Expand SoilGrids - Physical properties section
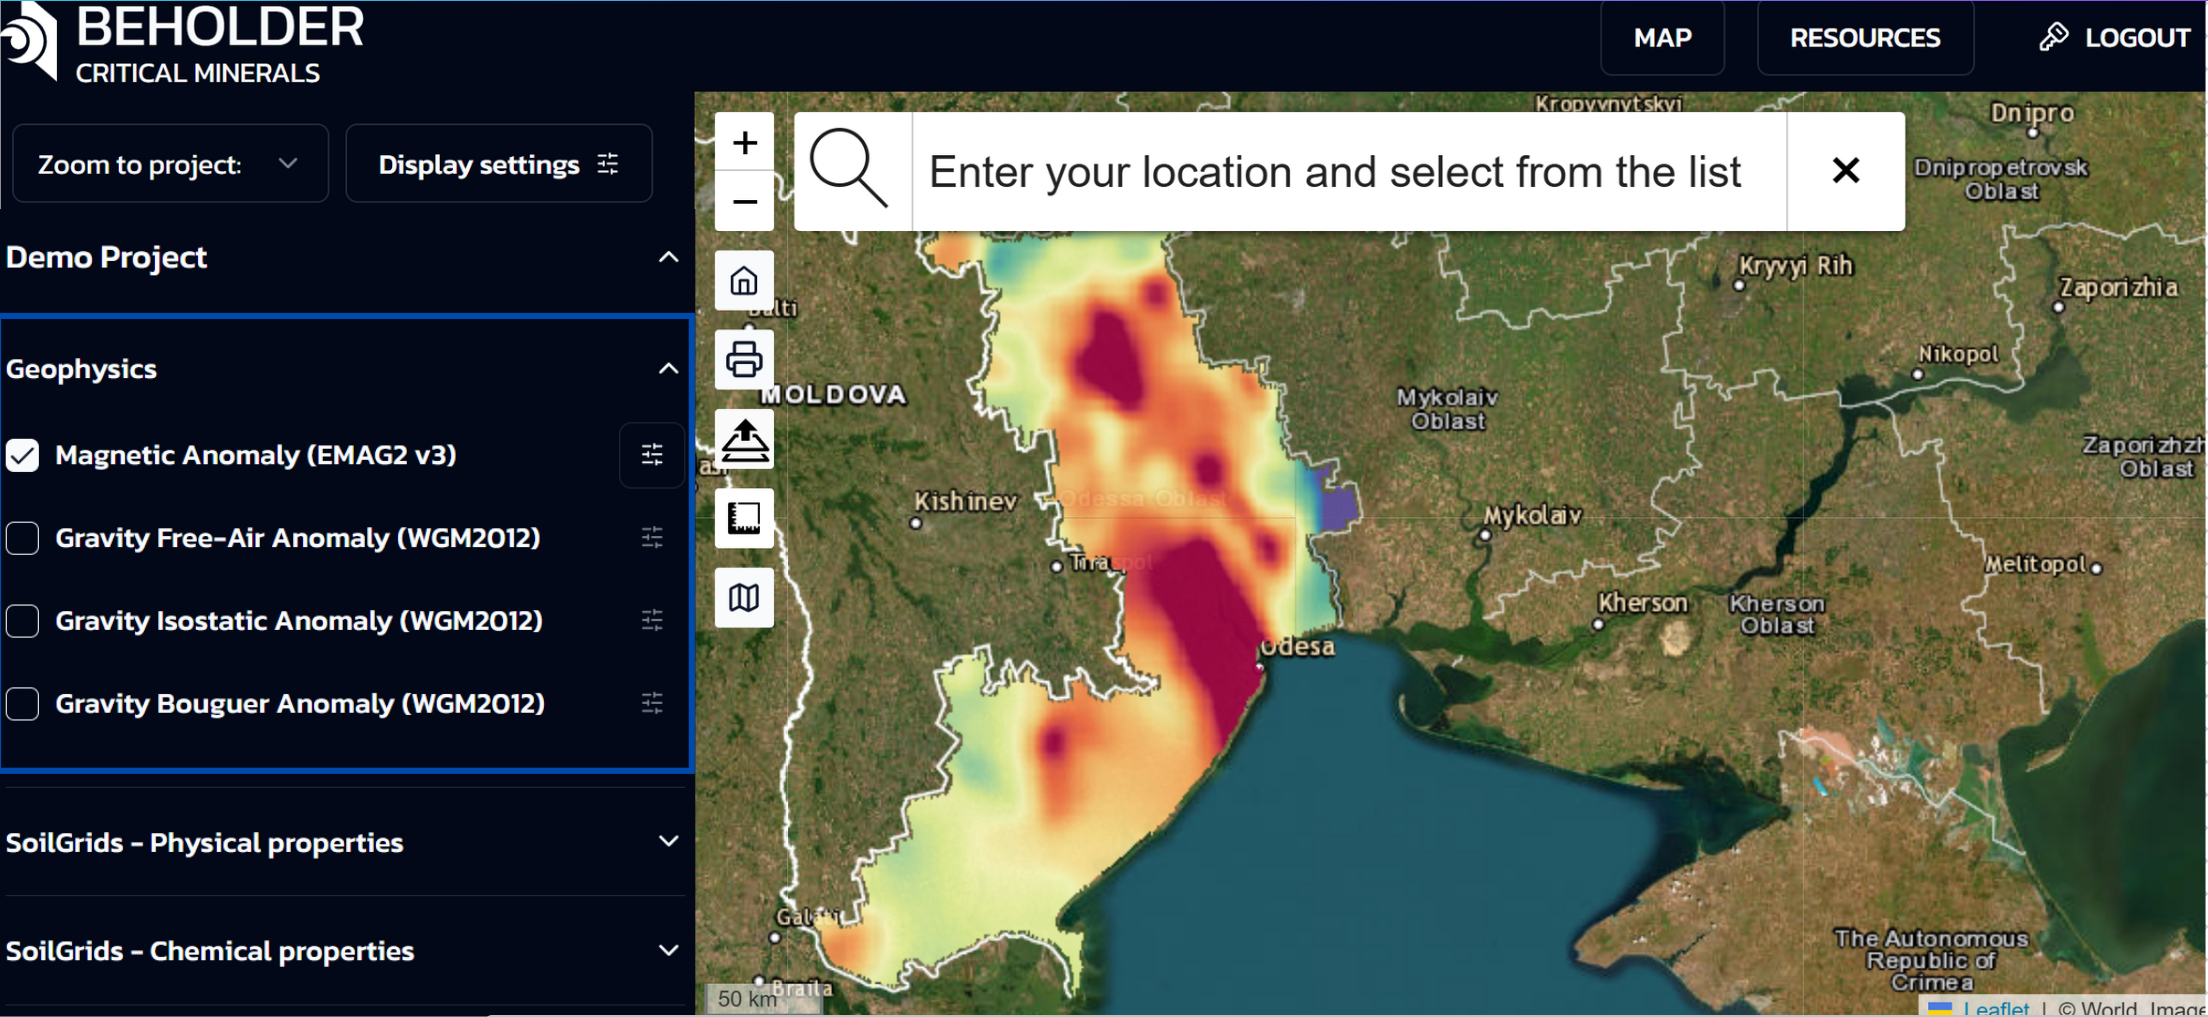Image resolution: width=2208 pixels, height=1017 pixels. tap(668, 842)
